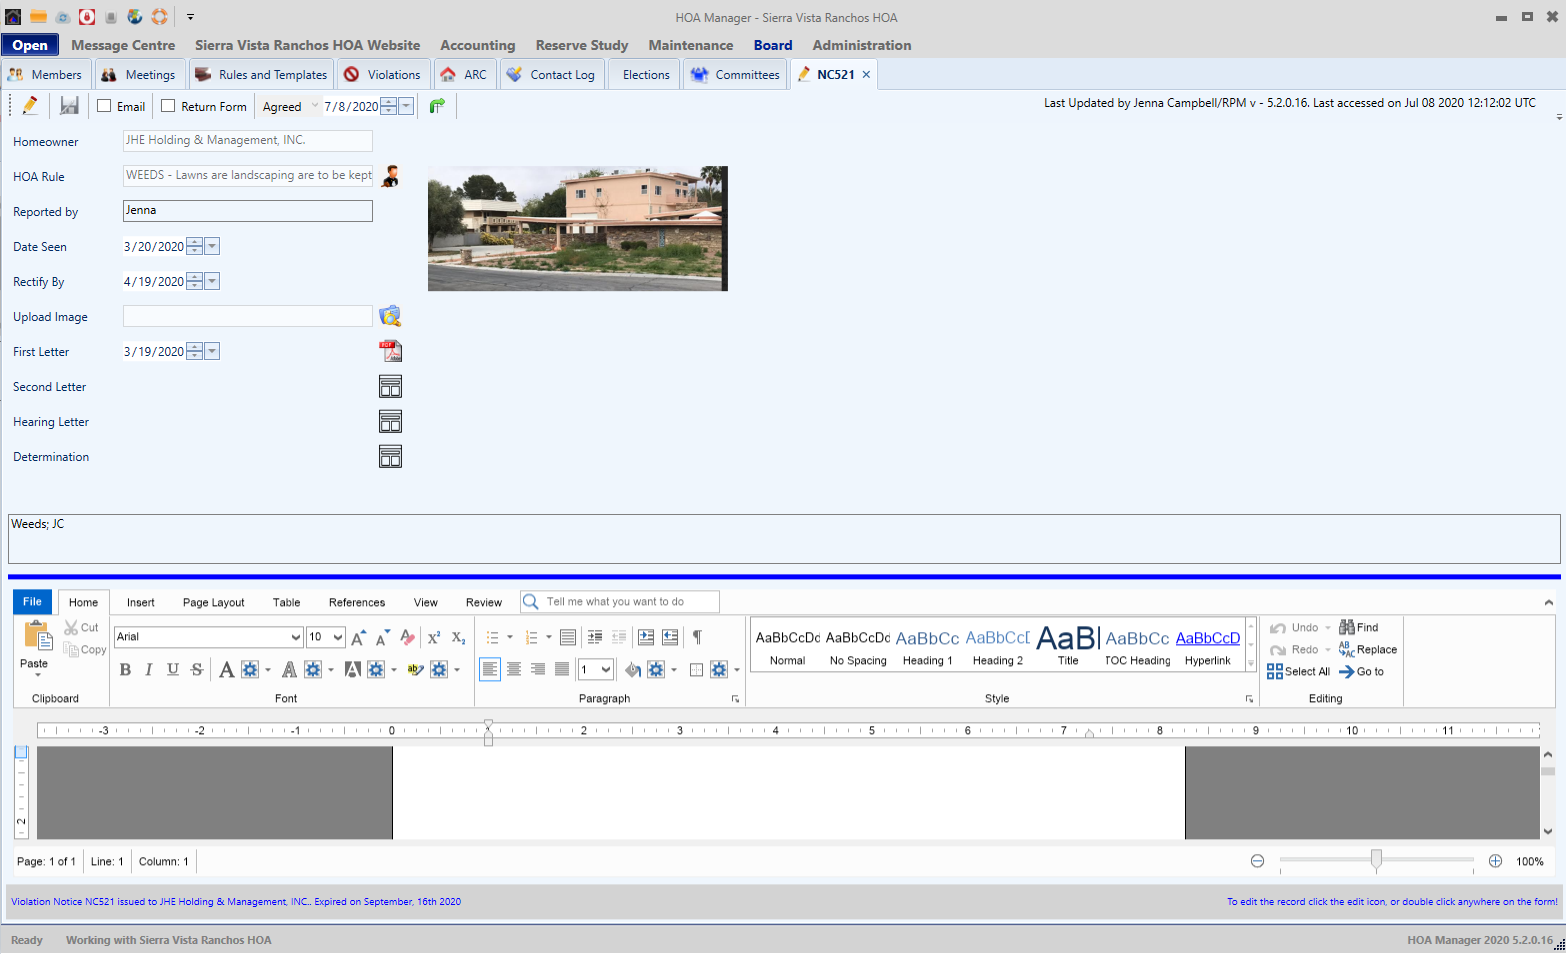Check the Return Form checkbox
The width and height of the screenshot is (1566, 954).
[x=168, y=106]
